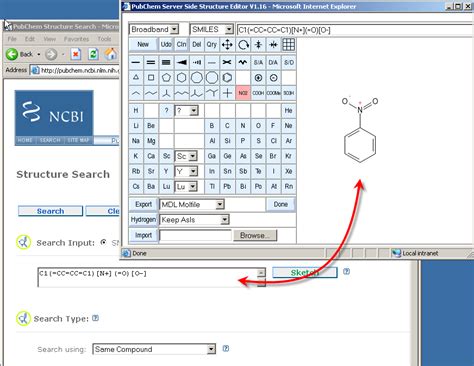Pick the N element button
Viewport: 474px width, 366px height.
tap(243, 126)
